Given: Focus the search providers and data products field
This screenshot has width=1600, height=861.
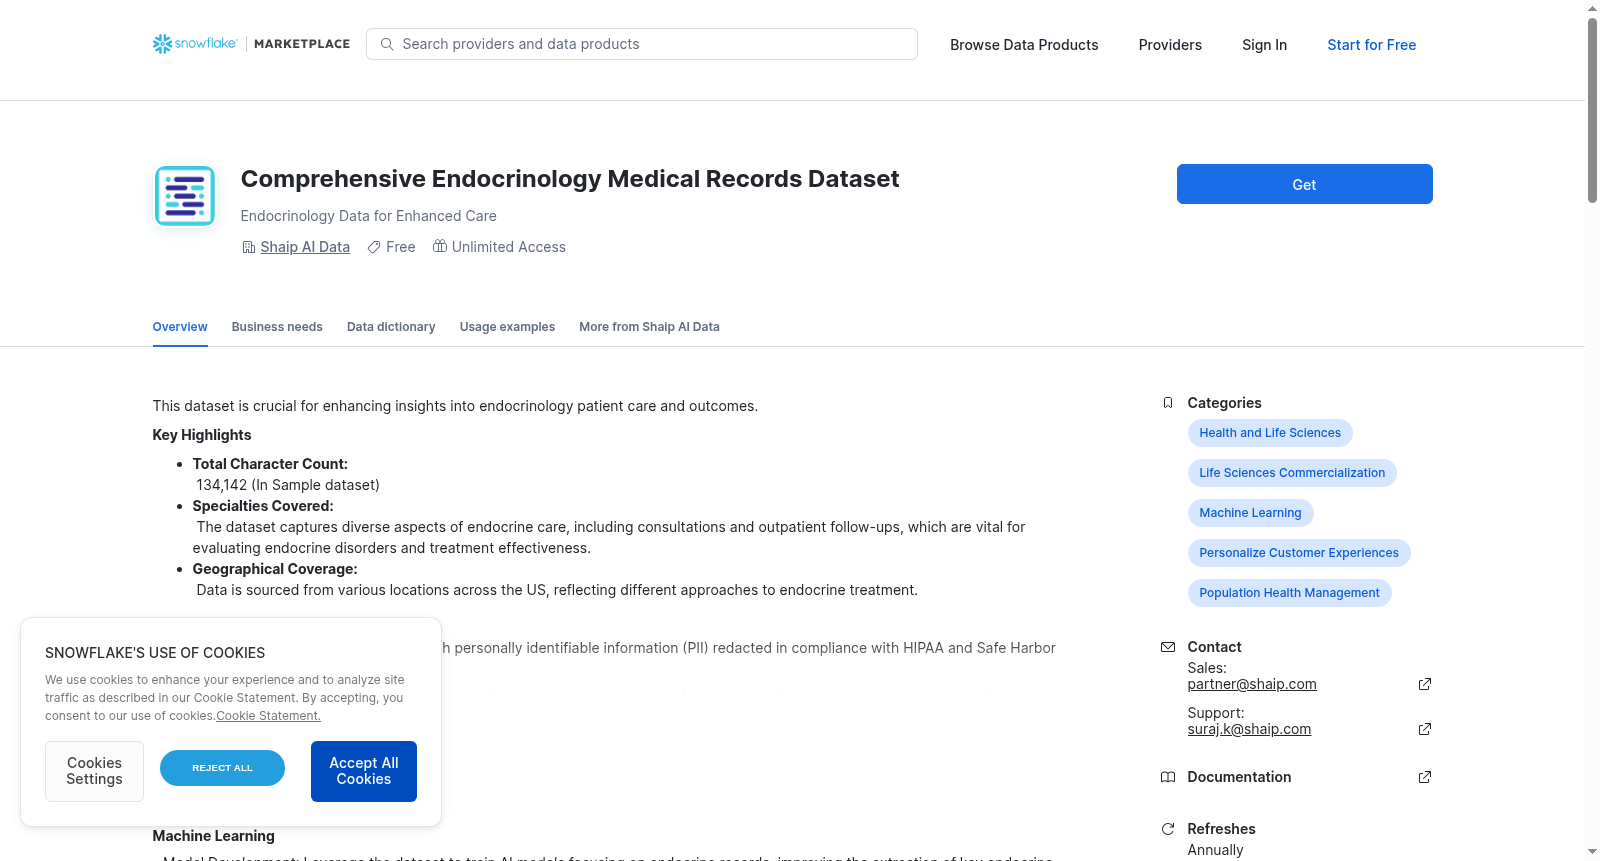Looking at the screenshot, I should pyautogui.click(x=642, y=44).
